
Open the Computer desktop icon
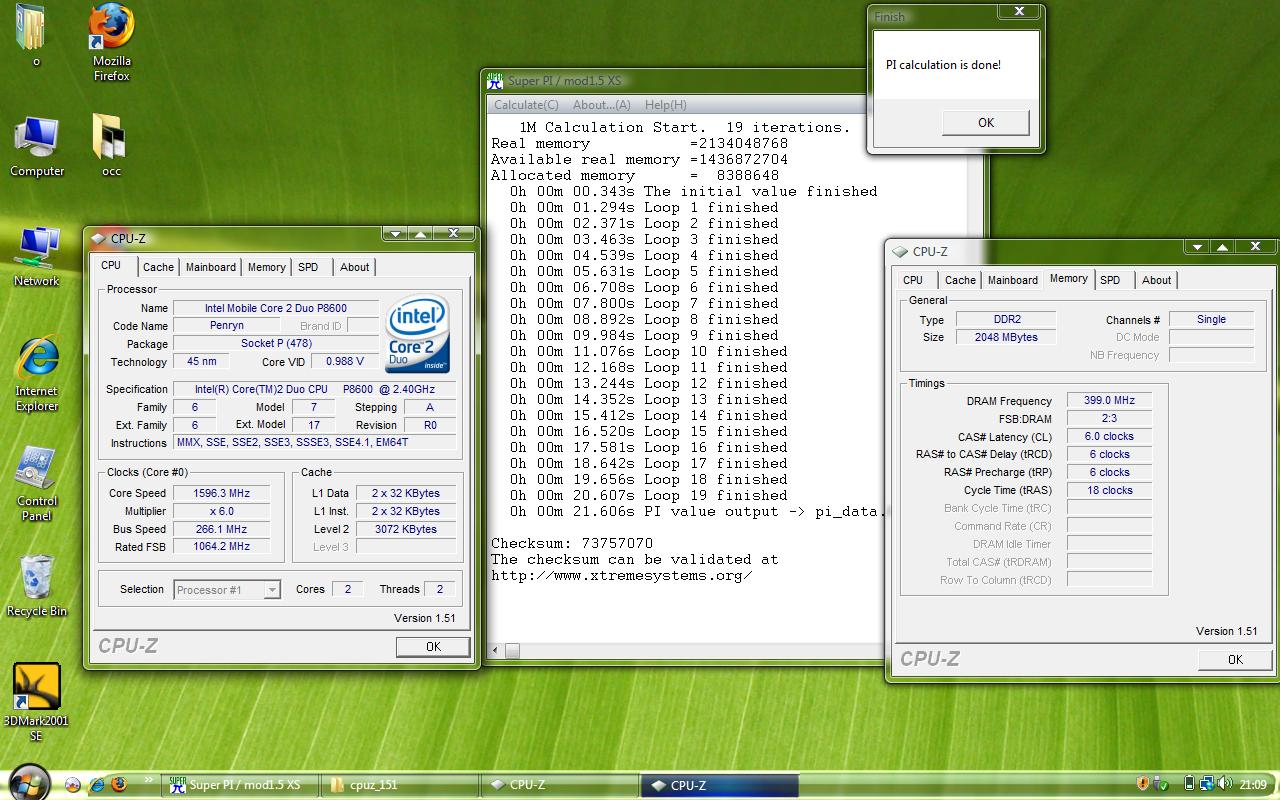tap(37, 147)
